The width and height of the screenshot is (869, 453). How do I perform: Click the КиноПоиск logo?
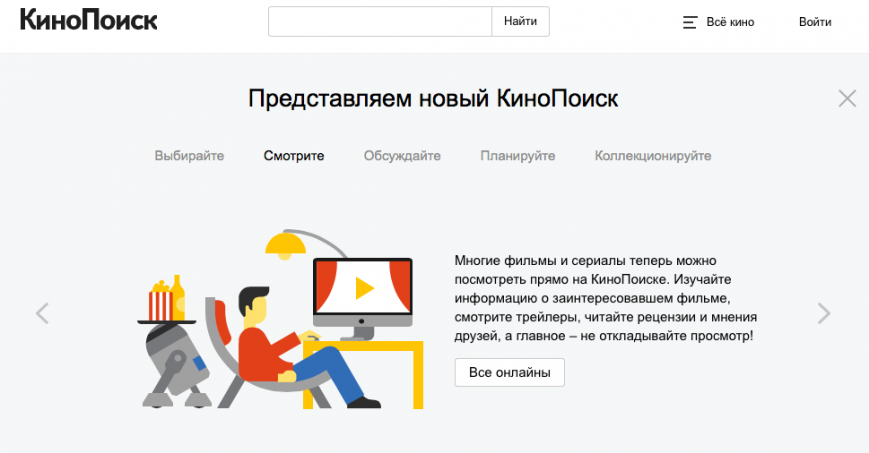(88, 21)
